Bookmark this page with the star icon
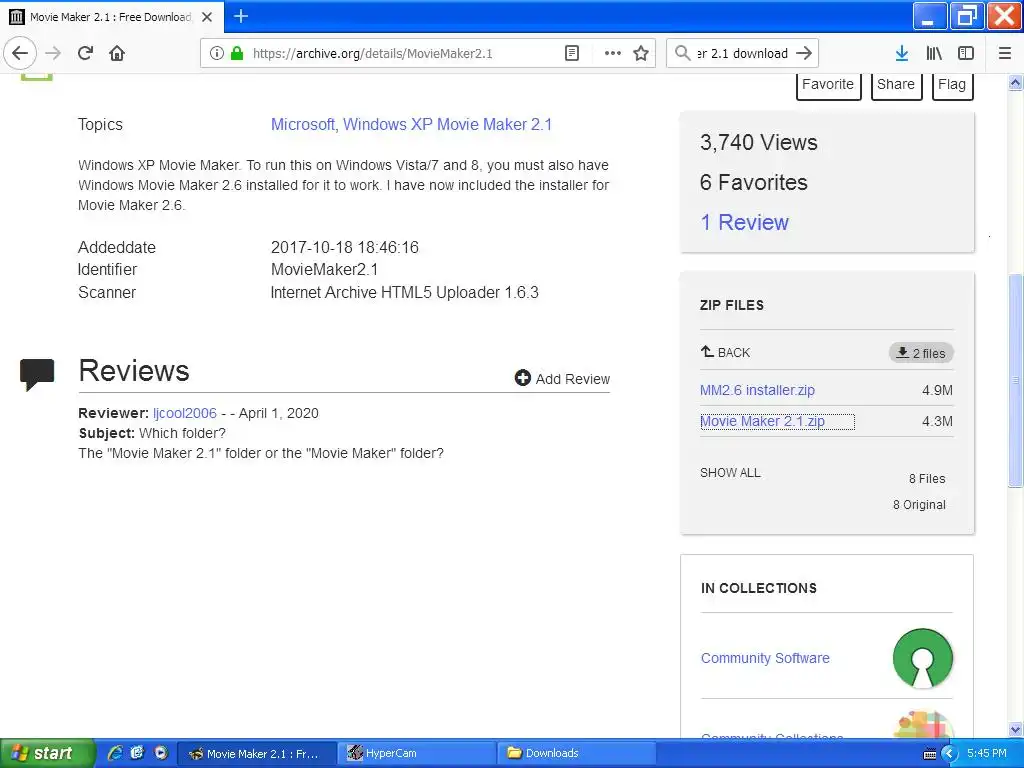 coord(641,53)
